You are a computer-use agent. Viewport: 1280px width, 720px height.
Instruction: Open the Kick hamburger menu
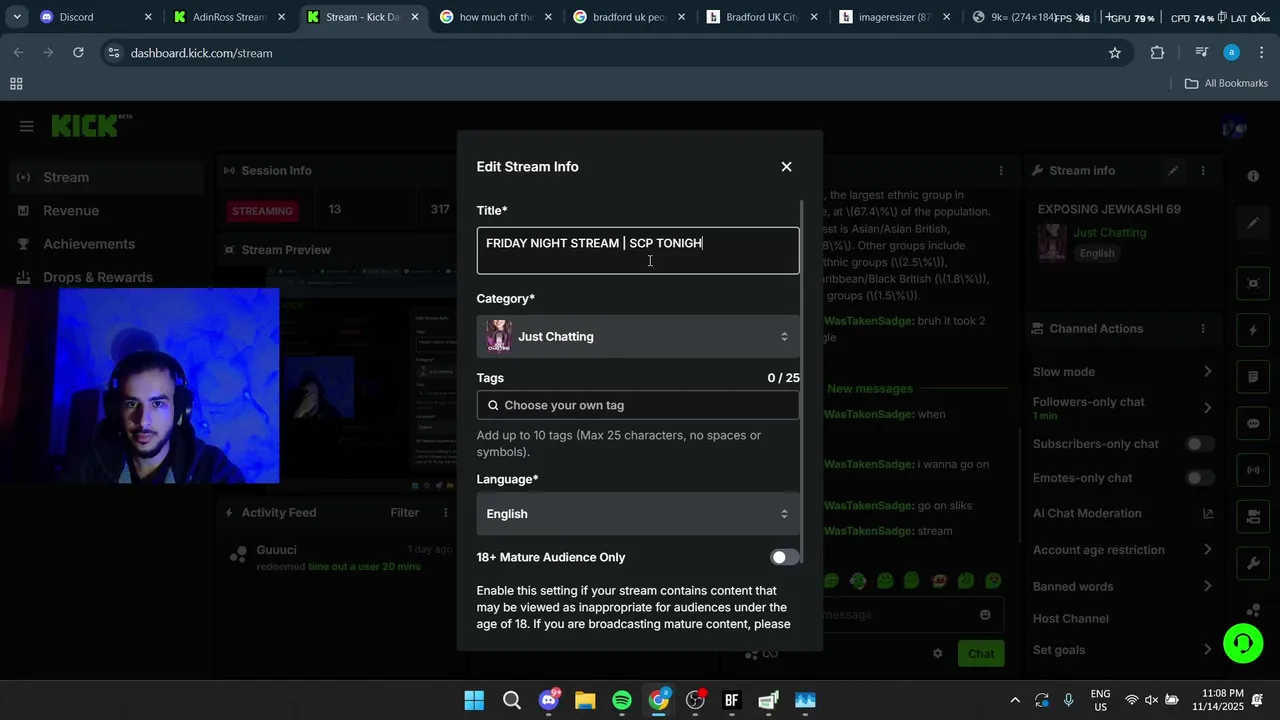(26, 126)
